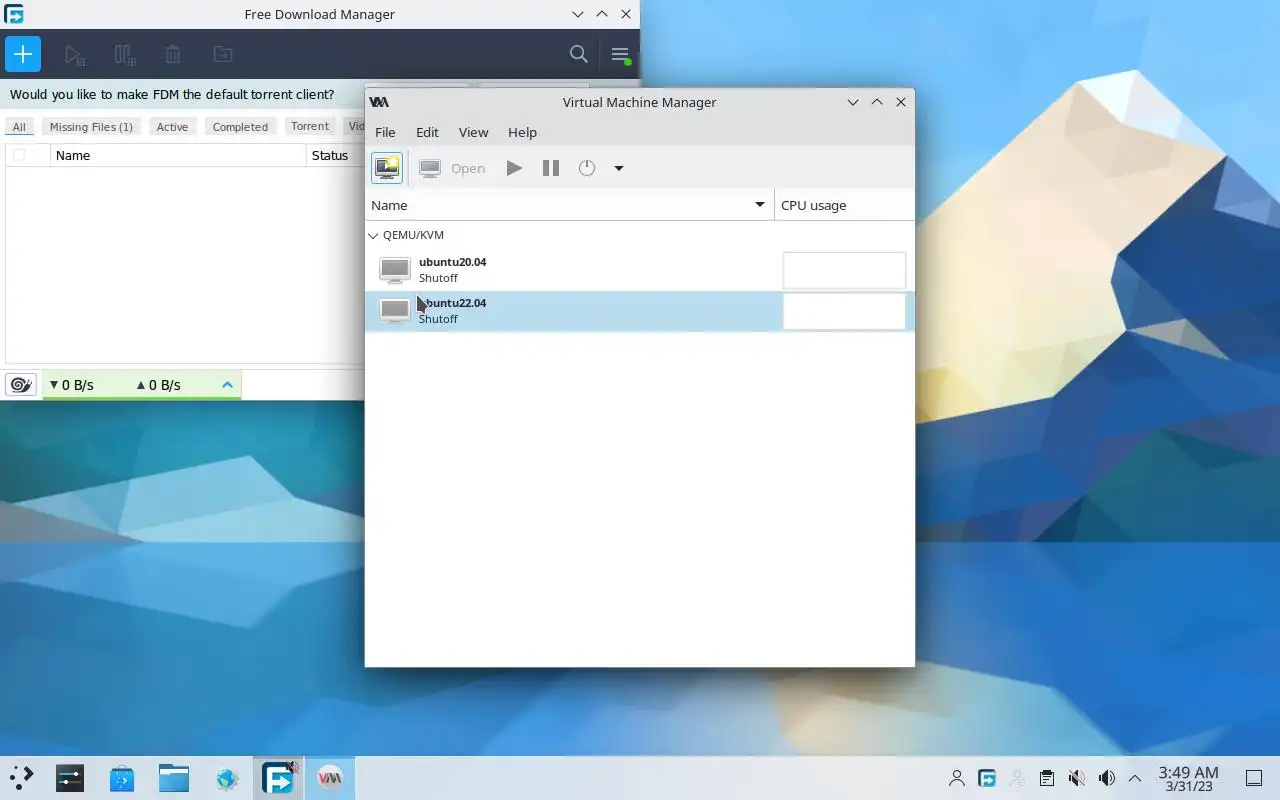1280x800 pixels.
Task: Select the Torrent filter tab
Action: pyautogui.click(x=310, y=126)
